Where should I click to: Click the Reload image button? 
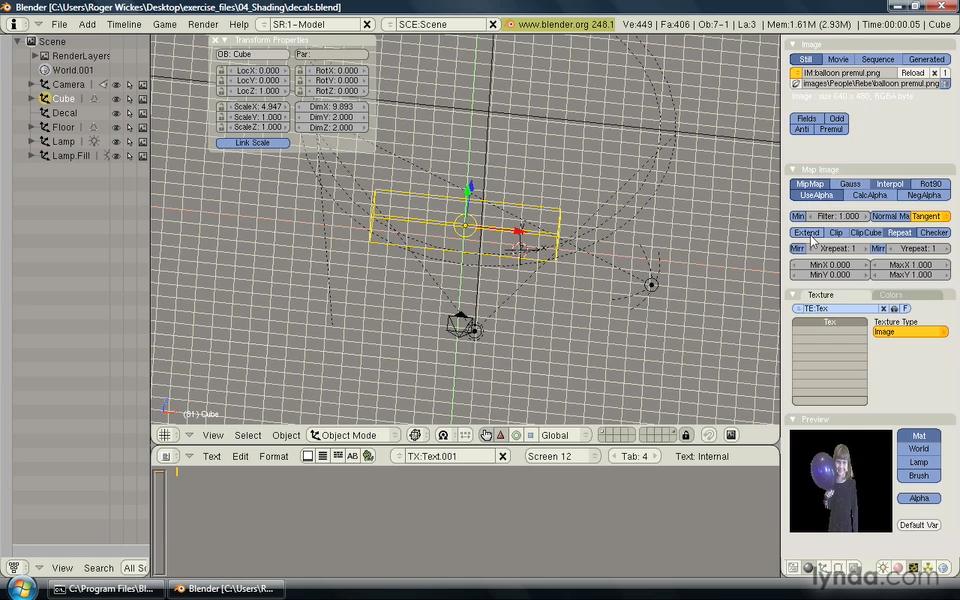(913, 73)
